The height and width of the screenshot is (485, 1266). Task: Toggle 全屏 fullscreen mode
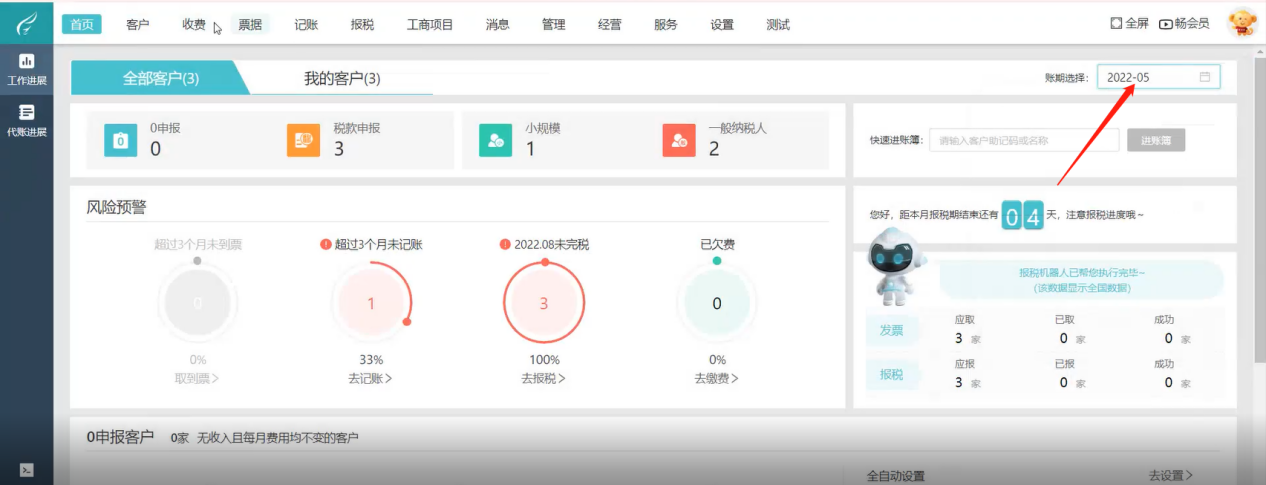pos(1129,23)
